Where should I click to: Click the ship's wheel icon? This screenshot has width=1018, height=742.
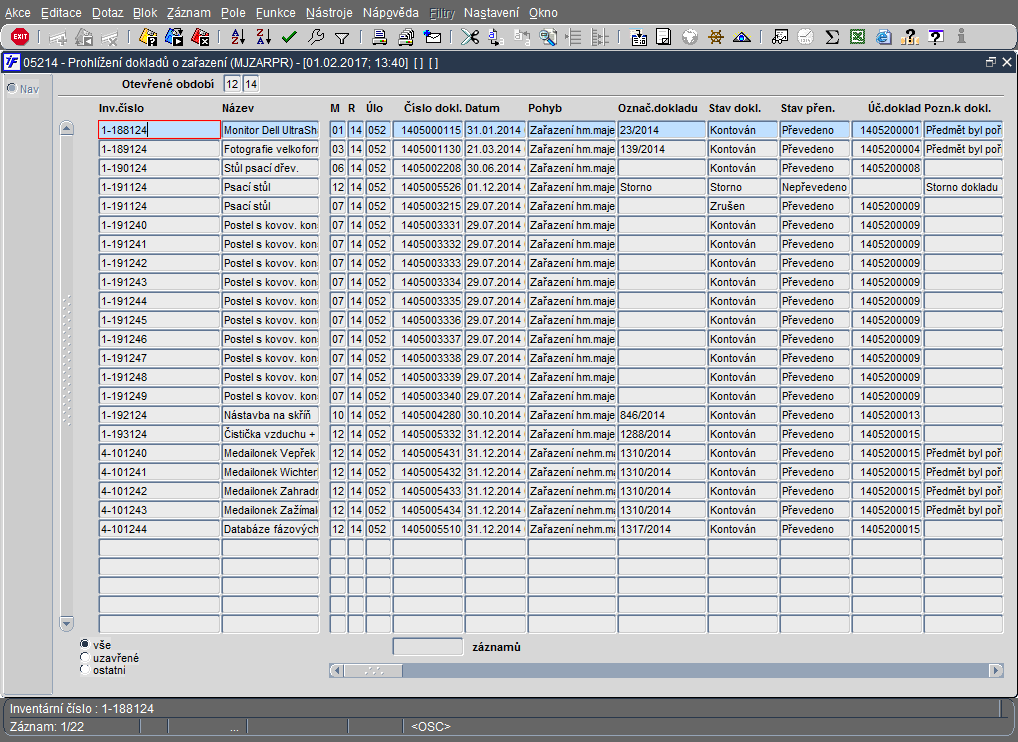coord(715,37)
